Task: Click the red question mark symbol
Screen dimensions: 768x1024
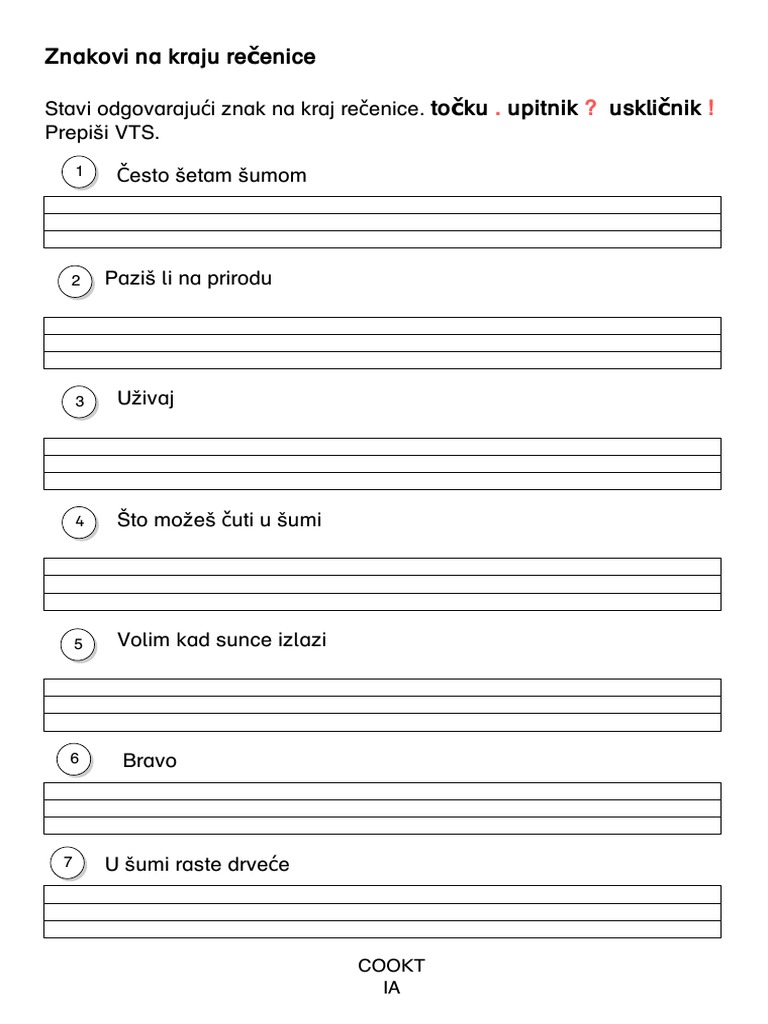Action: [589, 109]
